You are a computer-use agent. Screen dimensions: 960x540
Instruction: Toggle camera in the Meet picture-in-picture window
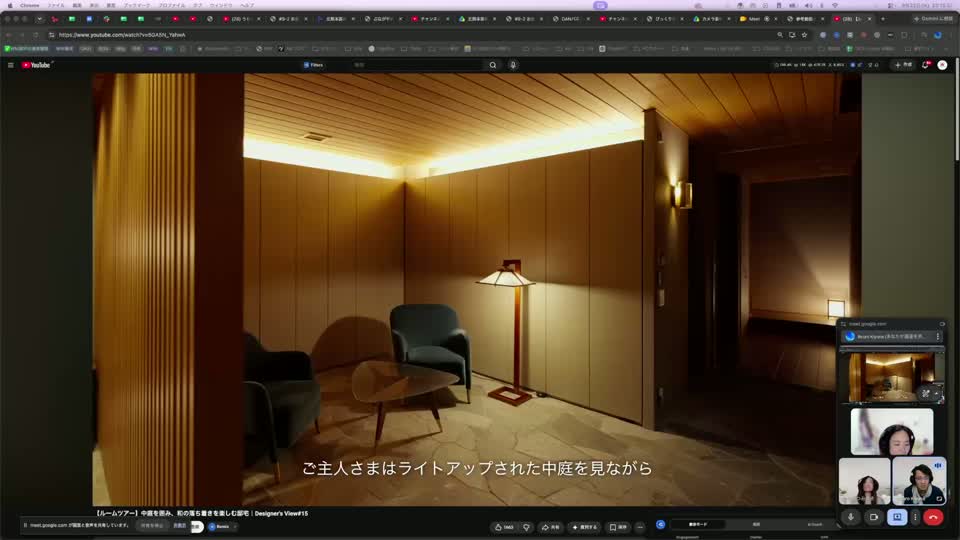(874, 517)
